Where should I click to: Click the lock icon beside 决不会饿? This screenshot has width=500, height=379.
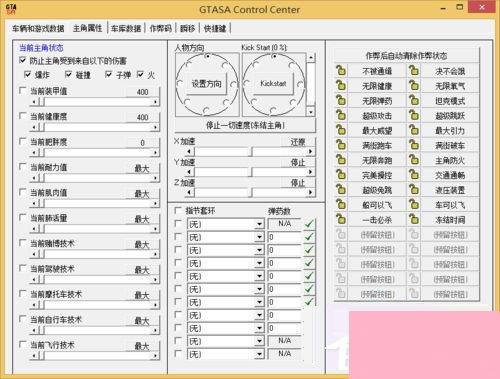click(414, 71)
